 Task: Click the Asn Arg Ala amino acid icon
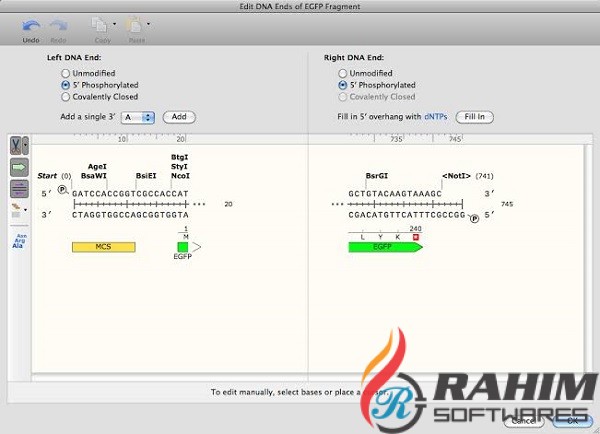[19, 241]
